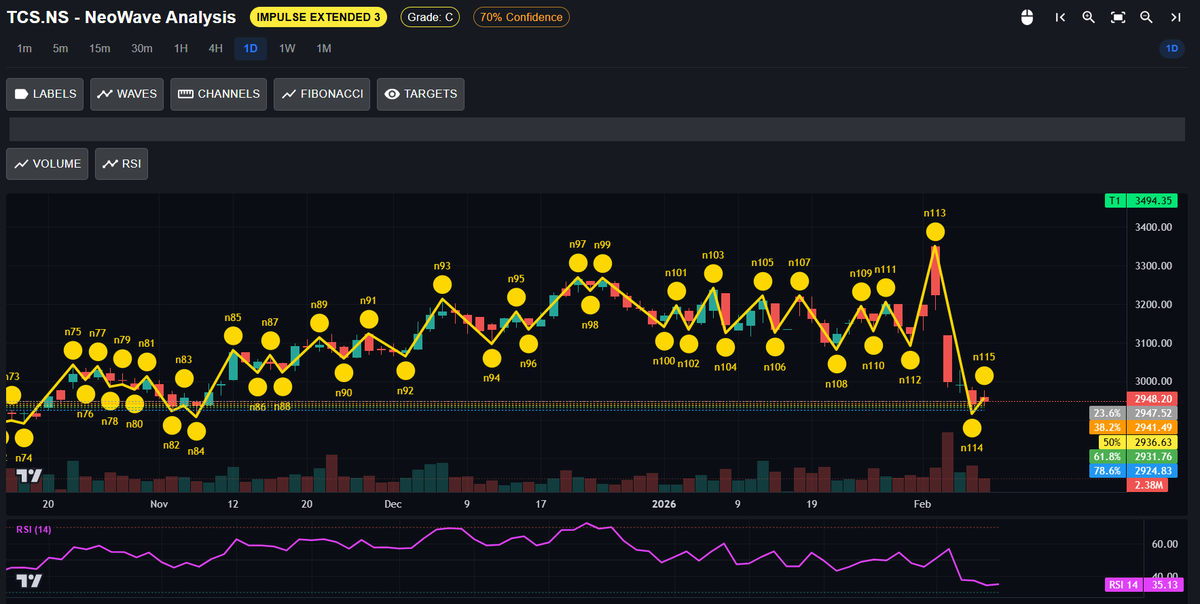Toggle FIBONACCI overlay
Image resolution: width=1200 pixels, height=604 pixels.
pyautogui.click(x=322, y=94)
